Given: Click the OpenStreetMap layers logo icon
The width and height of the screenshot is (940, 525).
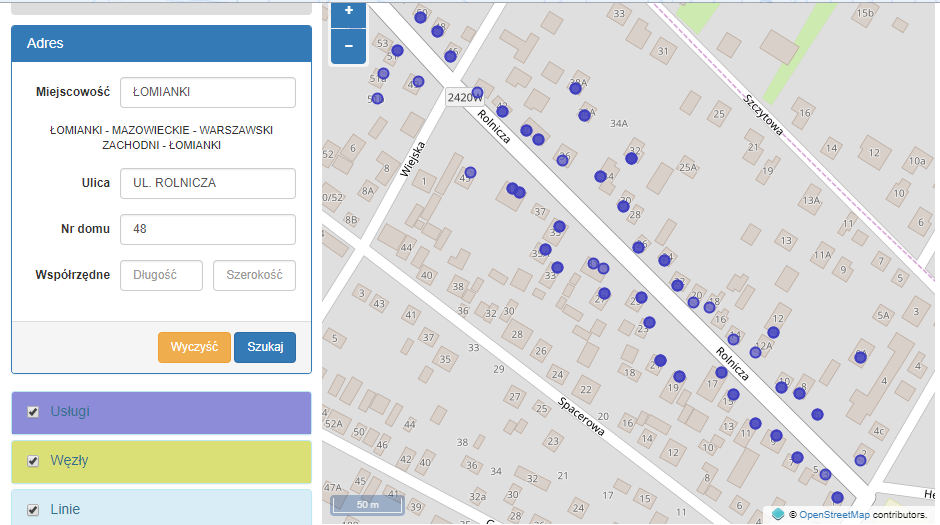Looking at the screenshot, I should [777, 514].
